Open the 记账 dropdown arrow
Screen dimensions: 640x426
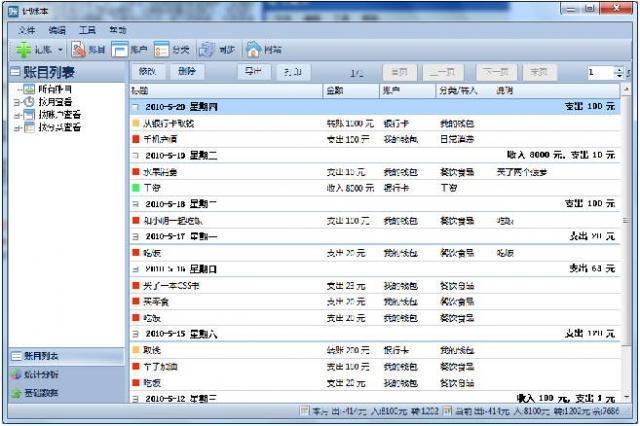[60, 50]
